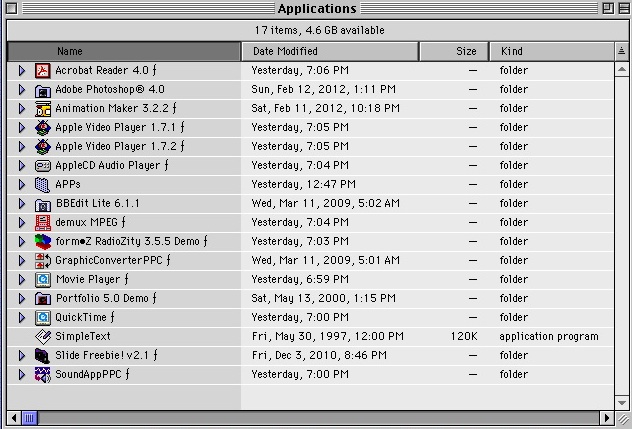
Task: Select the Slide Freebie! v2.1 ƒ name
Action: (x=107, y=355)
